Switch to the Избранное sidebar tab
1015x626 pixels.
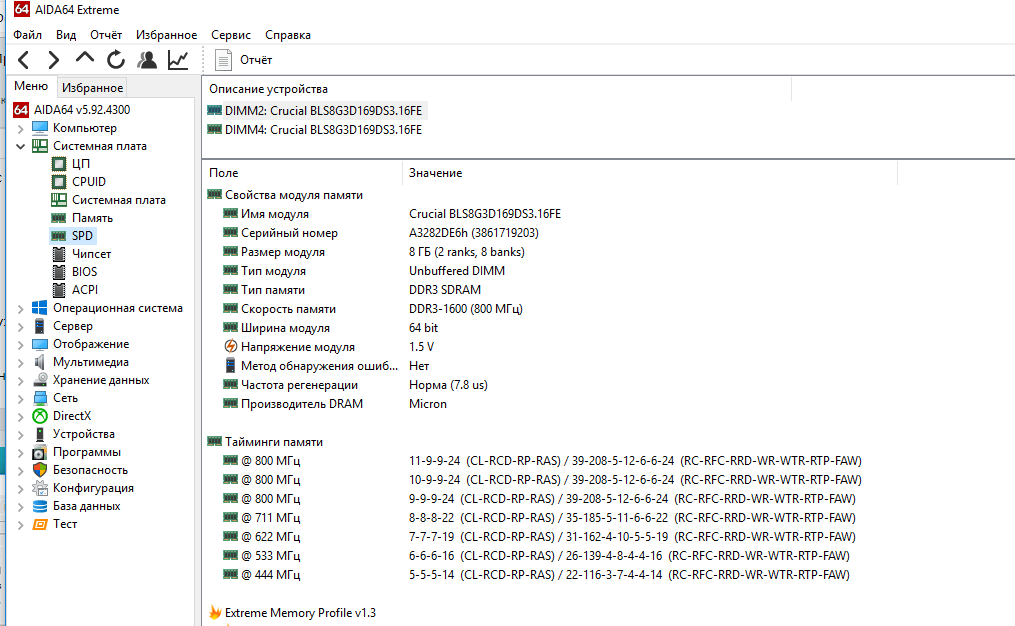(92, 87)
